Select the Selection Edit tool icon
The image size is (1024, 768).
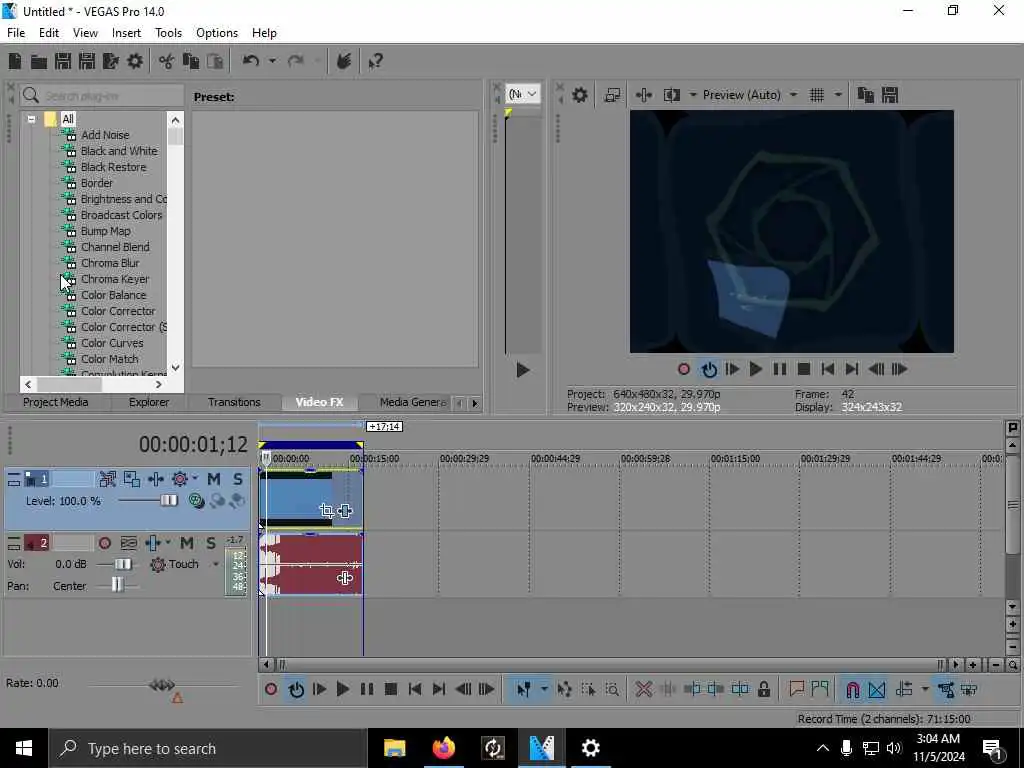(588, 689)
